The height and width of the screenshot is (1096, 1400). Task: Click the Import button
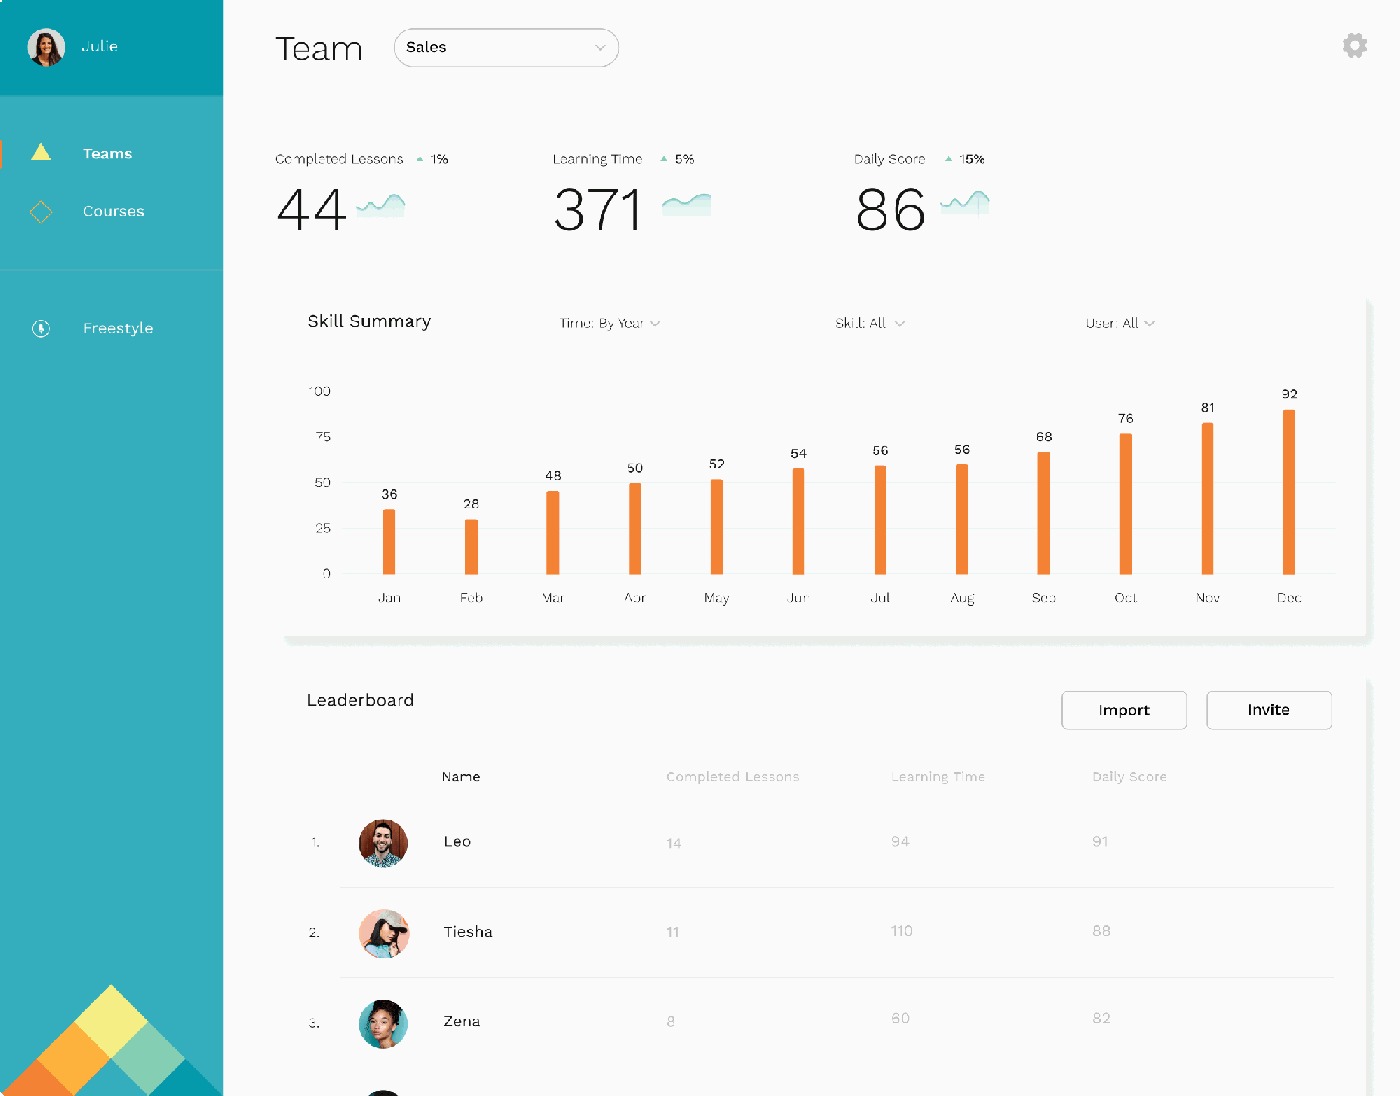(1124, 710)
